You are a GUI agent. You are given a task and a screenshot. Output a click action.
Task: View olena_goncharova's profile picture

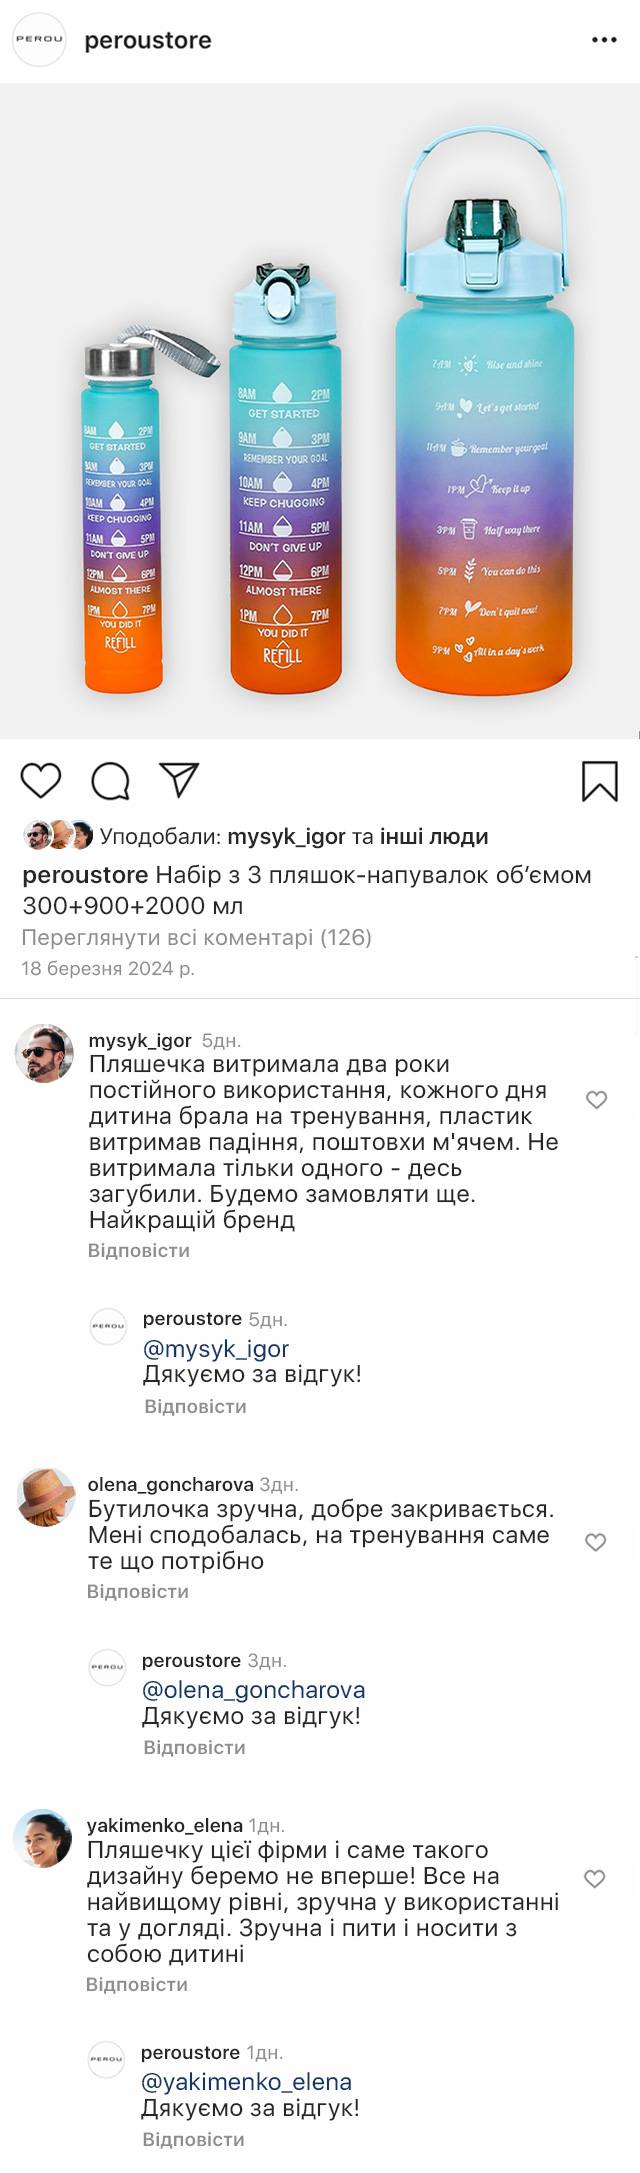(x=46, y=1497)
